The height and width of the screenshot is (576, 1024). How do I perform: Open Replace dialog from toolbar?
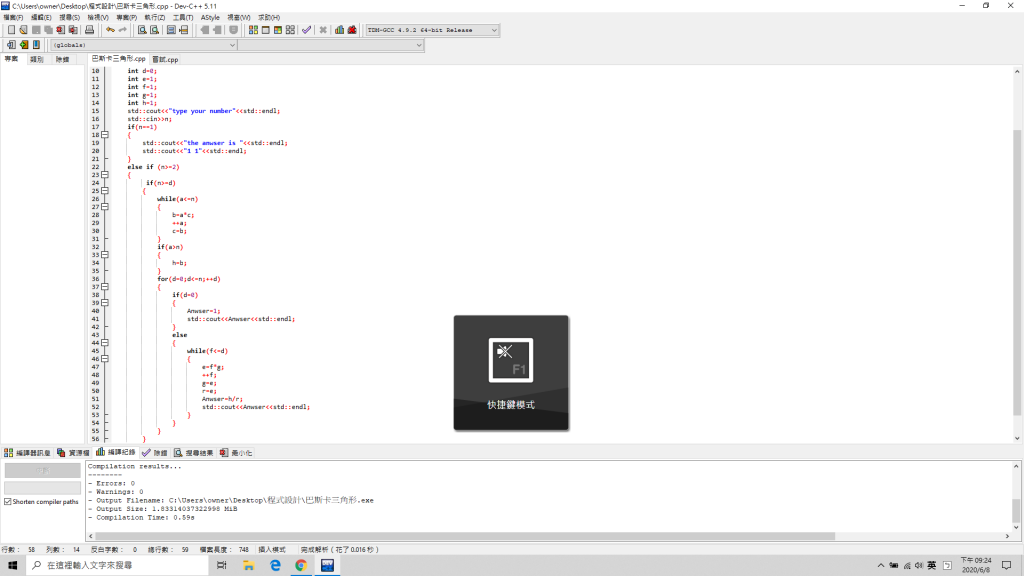point(155,30)
